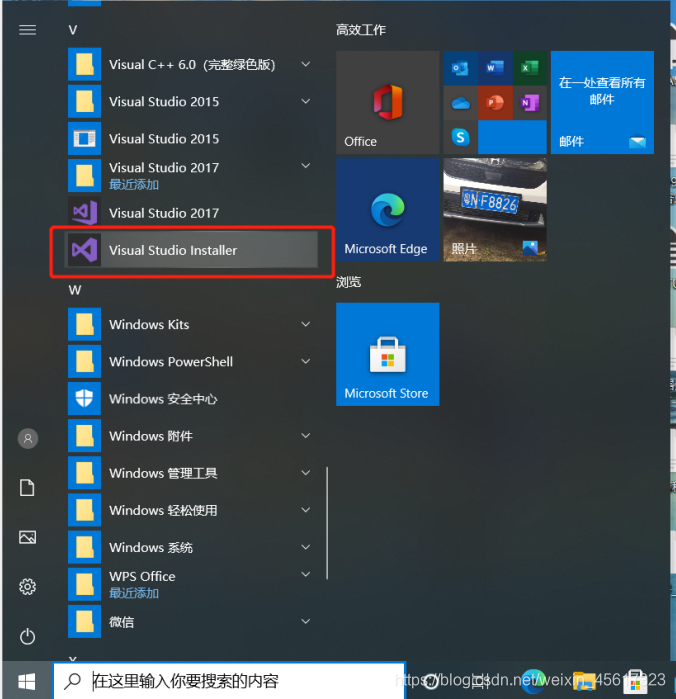Open the Windows 安全中心 entry
The height and width of the screenshot is (699, 676).
(191, 399)
